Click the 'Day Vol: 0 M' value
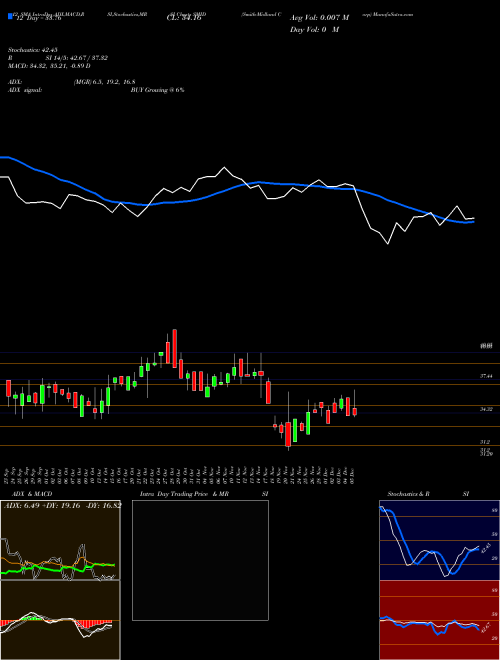Image resolution: width=500 pixels, height=660 pixels. click(314, 29)
